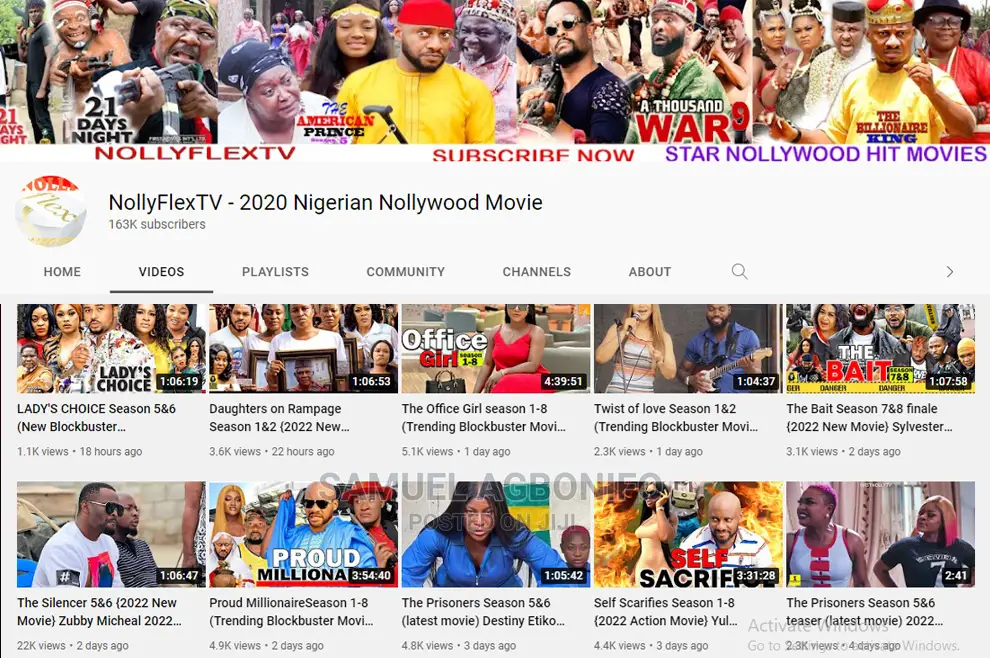
Task: Click the 3:54:40 duration badge
Action: (371, 575)
